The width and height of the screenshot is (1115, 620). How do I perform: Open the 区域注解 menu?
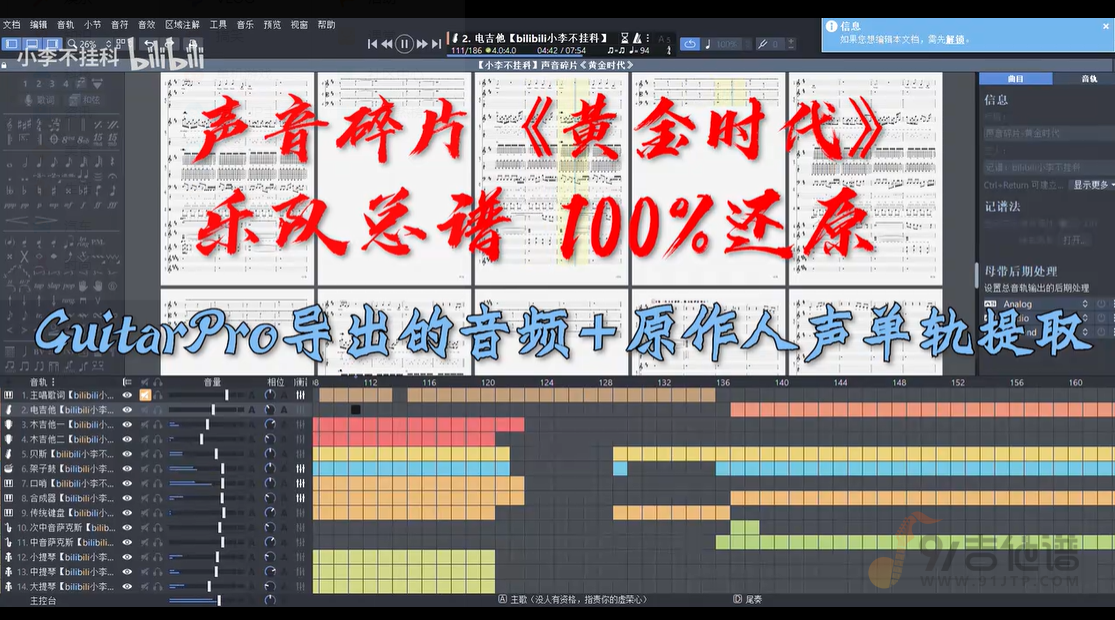point(183,25)
